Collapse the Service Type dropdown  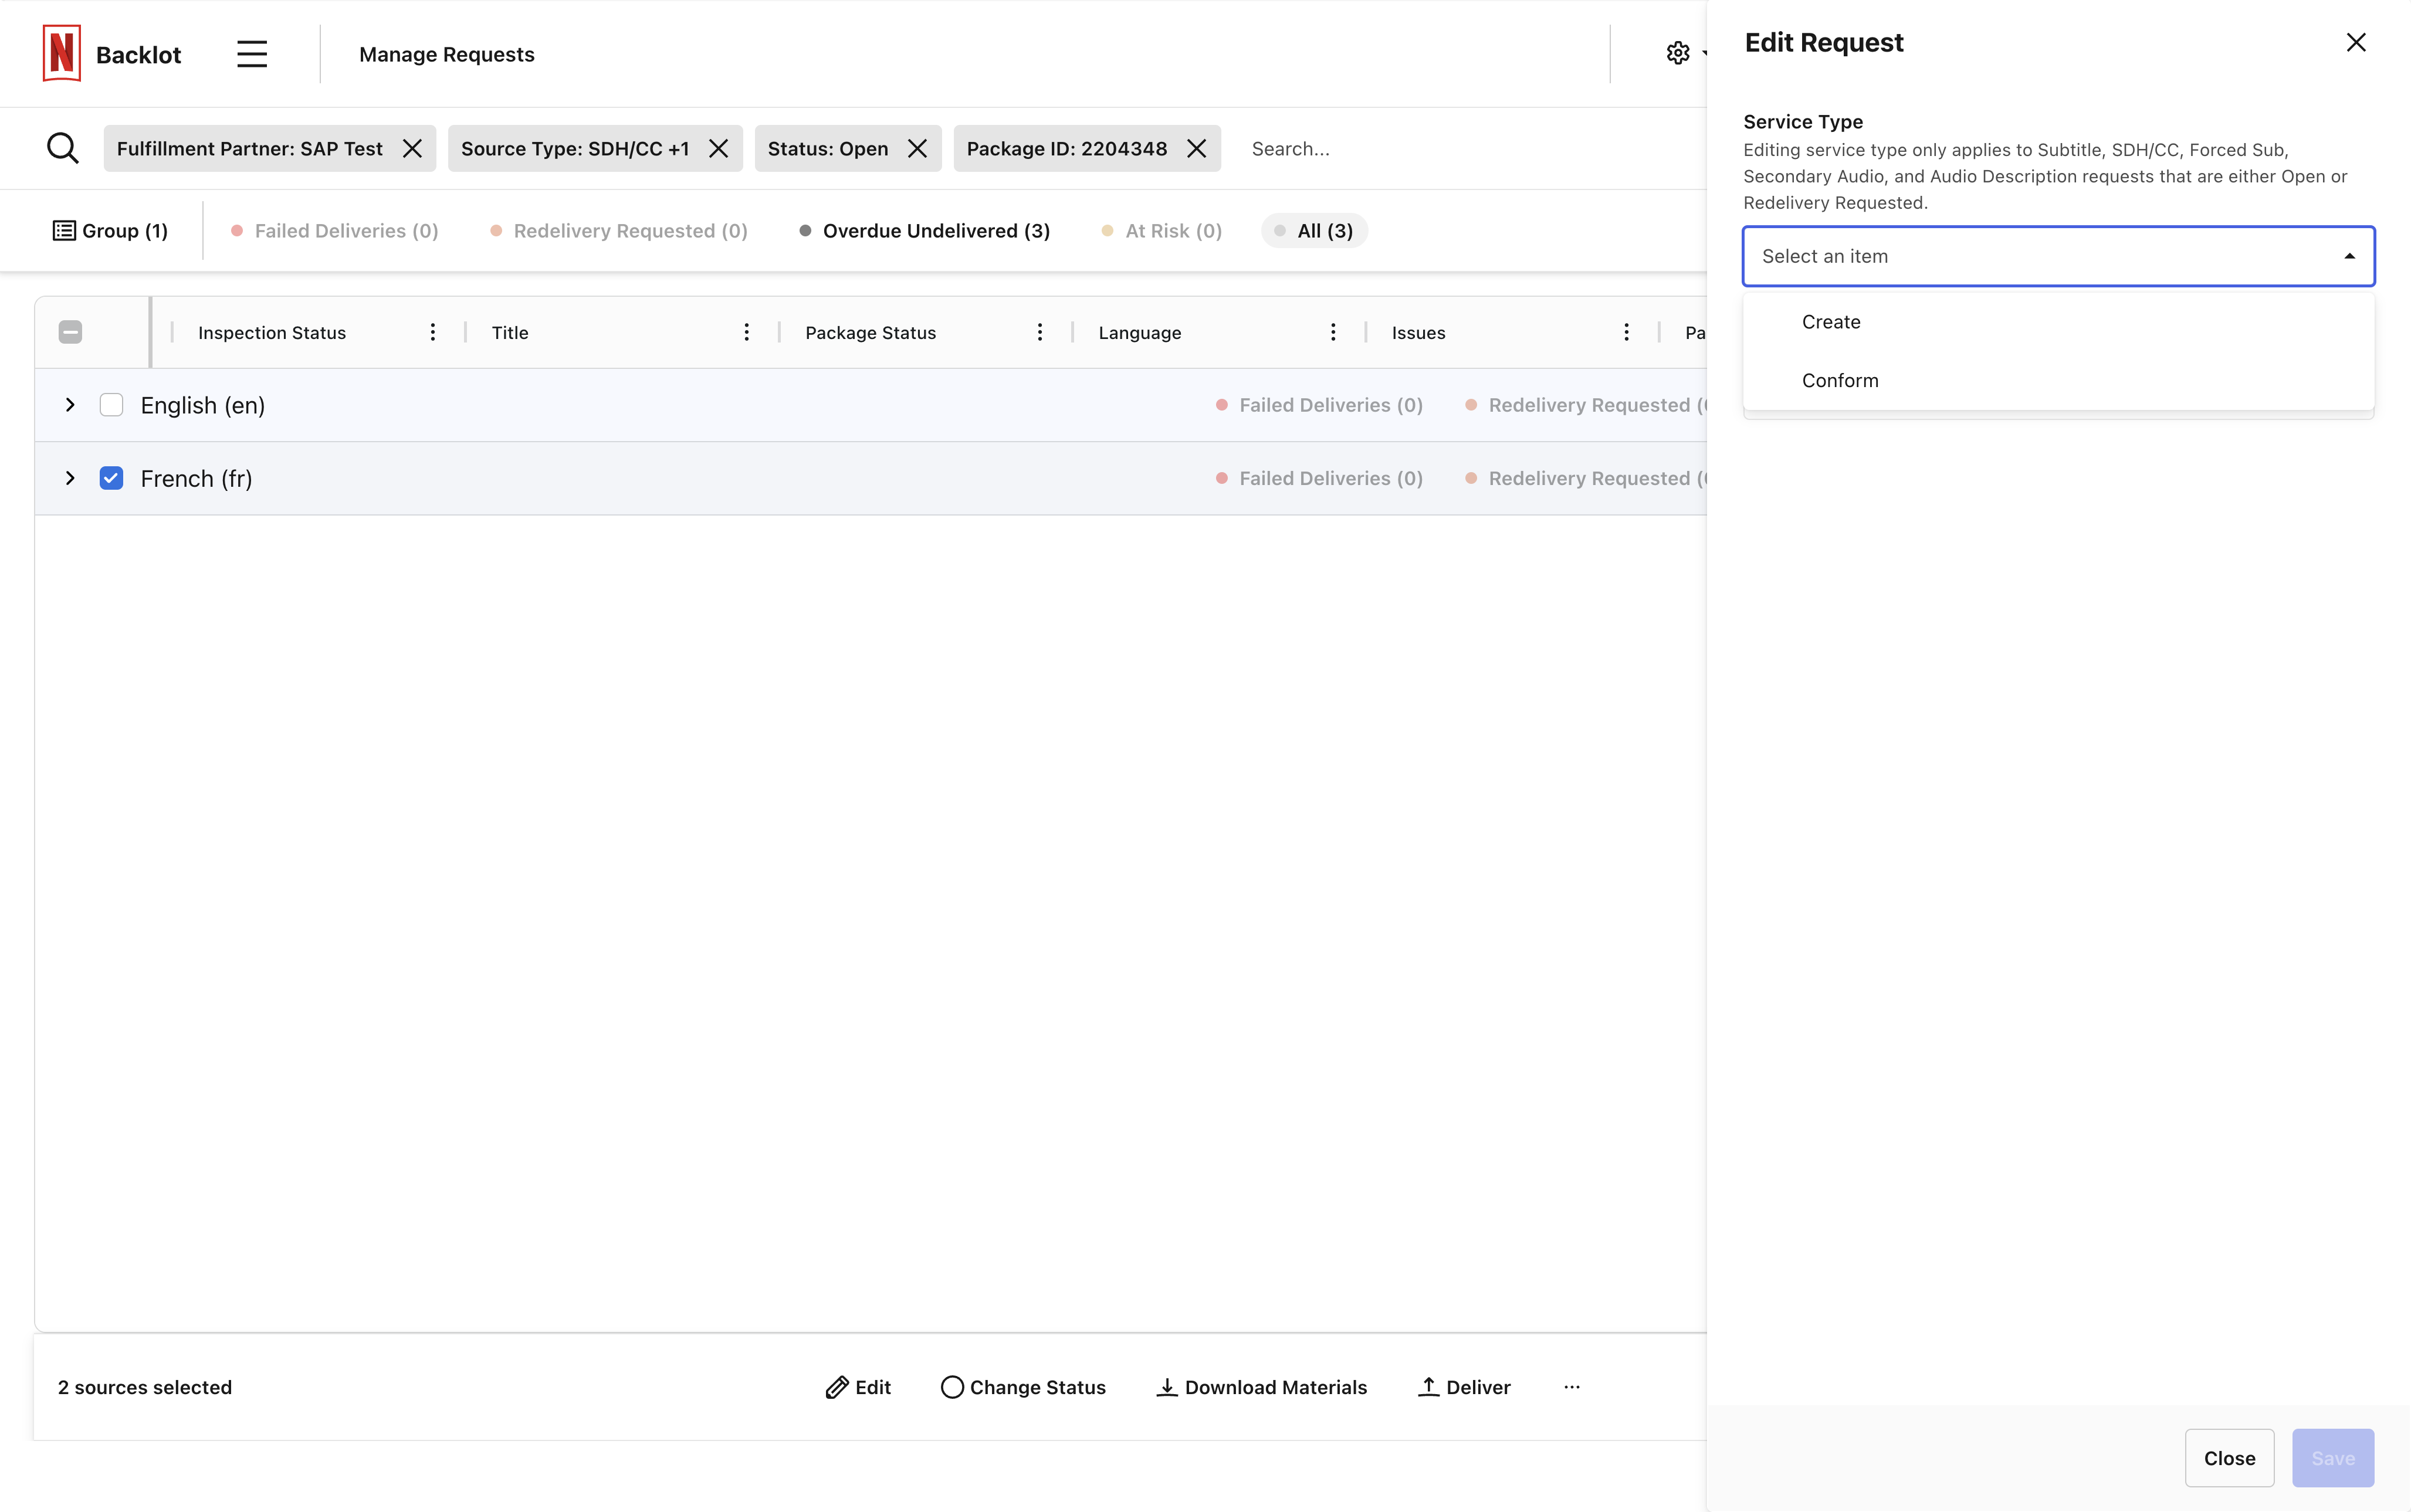tap(2349, 256)
